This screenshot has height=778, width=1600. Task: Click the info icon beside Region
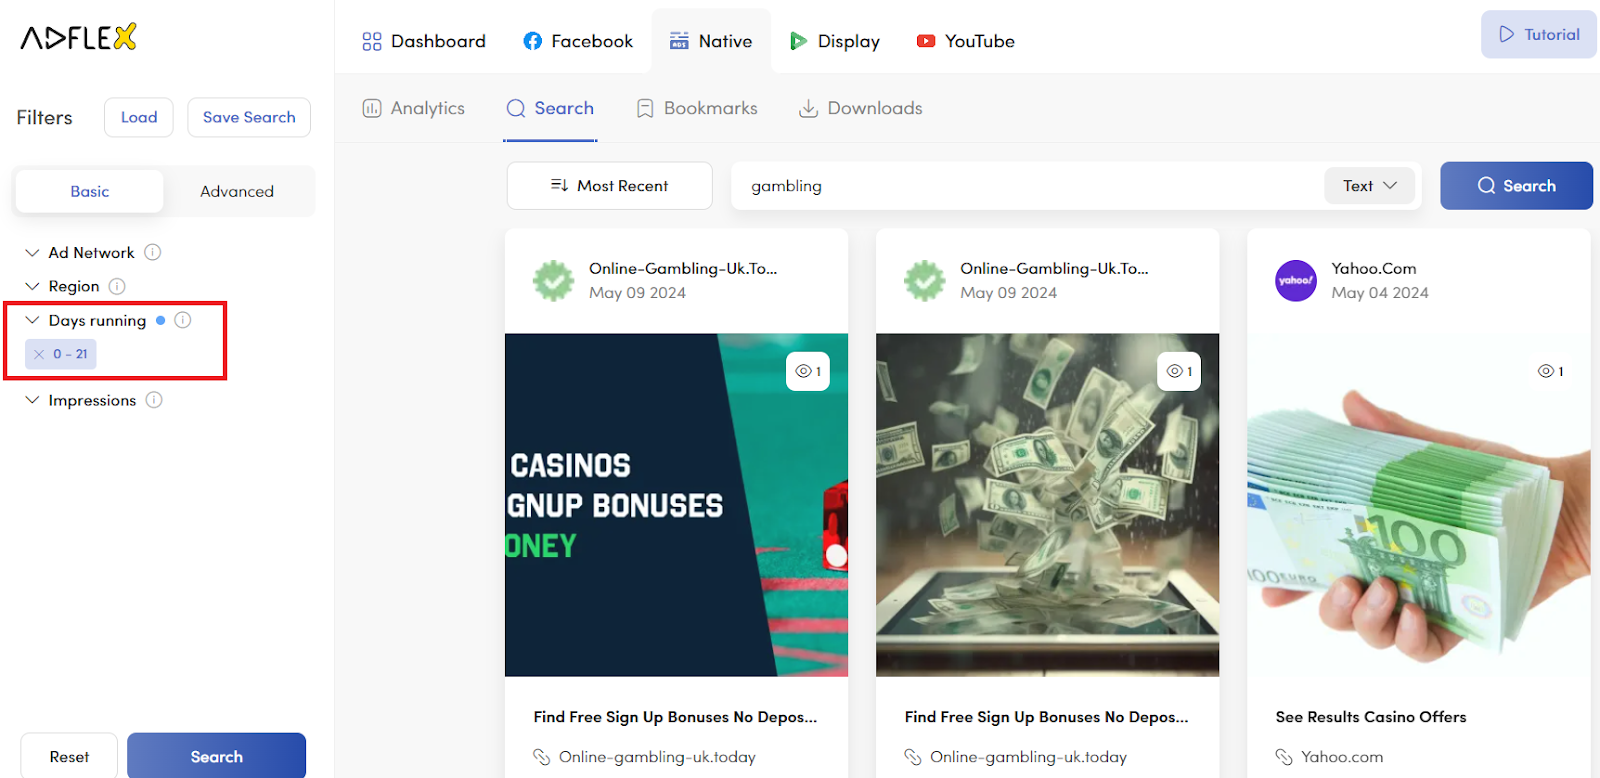117,286
